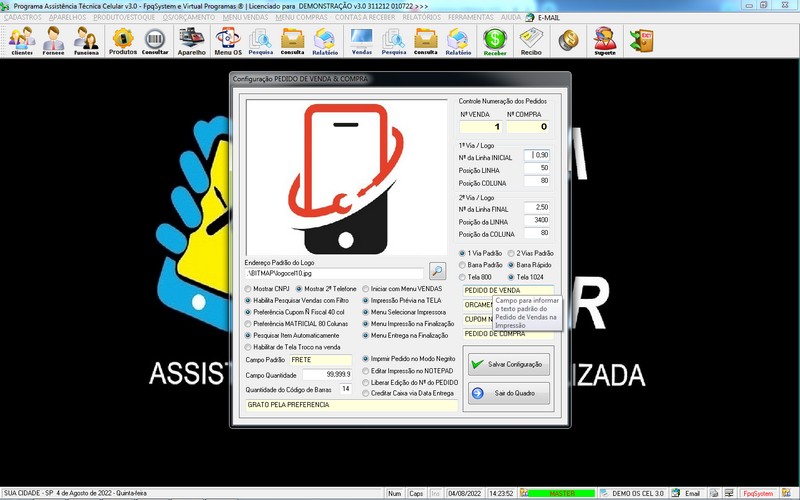Viewport: 800px width, 500px height.
Task: Click the Relatório icon left of Receber
Action: (458, 40)
